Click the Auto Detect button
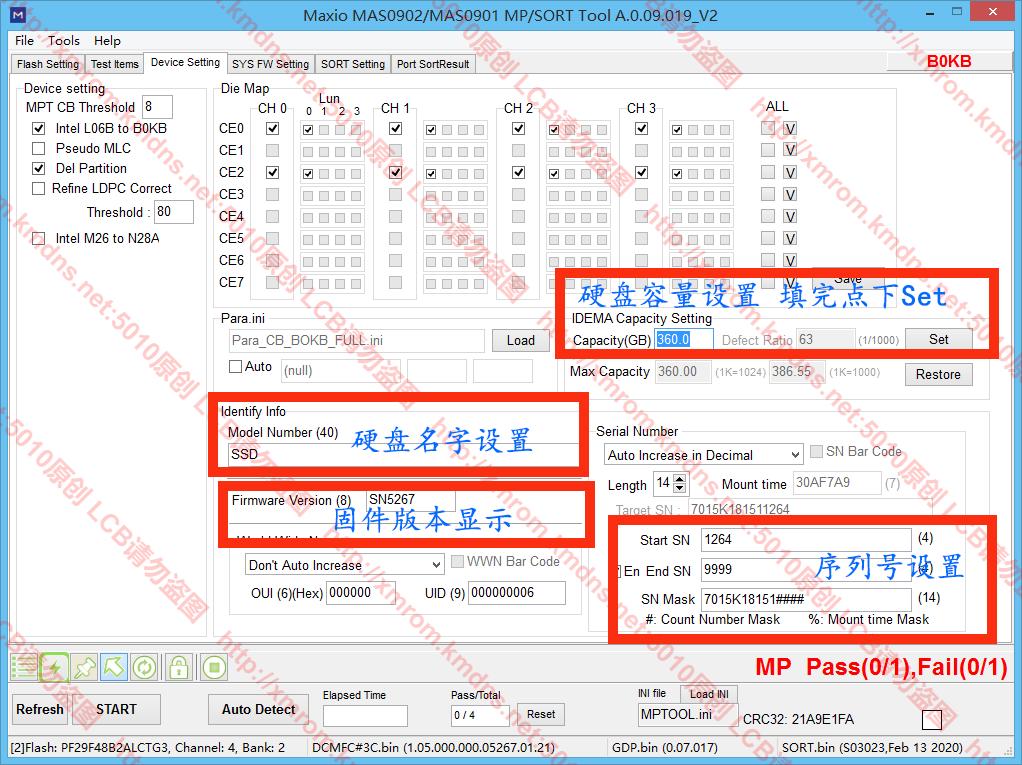The image size is (1022, 765). 258,710
